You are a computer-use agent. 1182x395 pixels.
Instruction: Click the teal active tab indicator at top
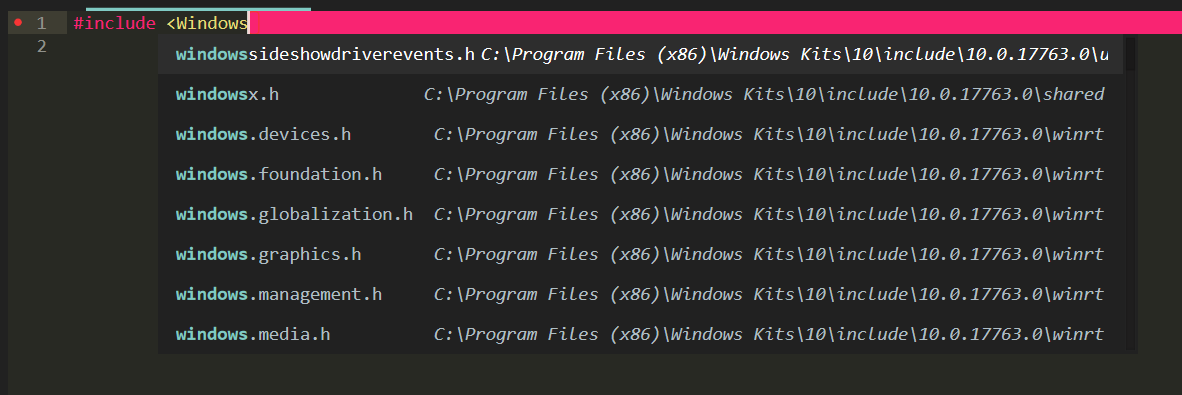pos(198,8)
